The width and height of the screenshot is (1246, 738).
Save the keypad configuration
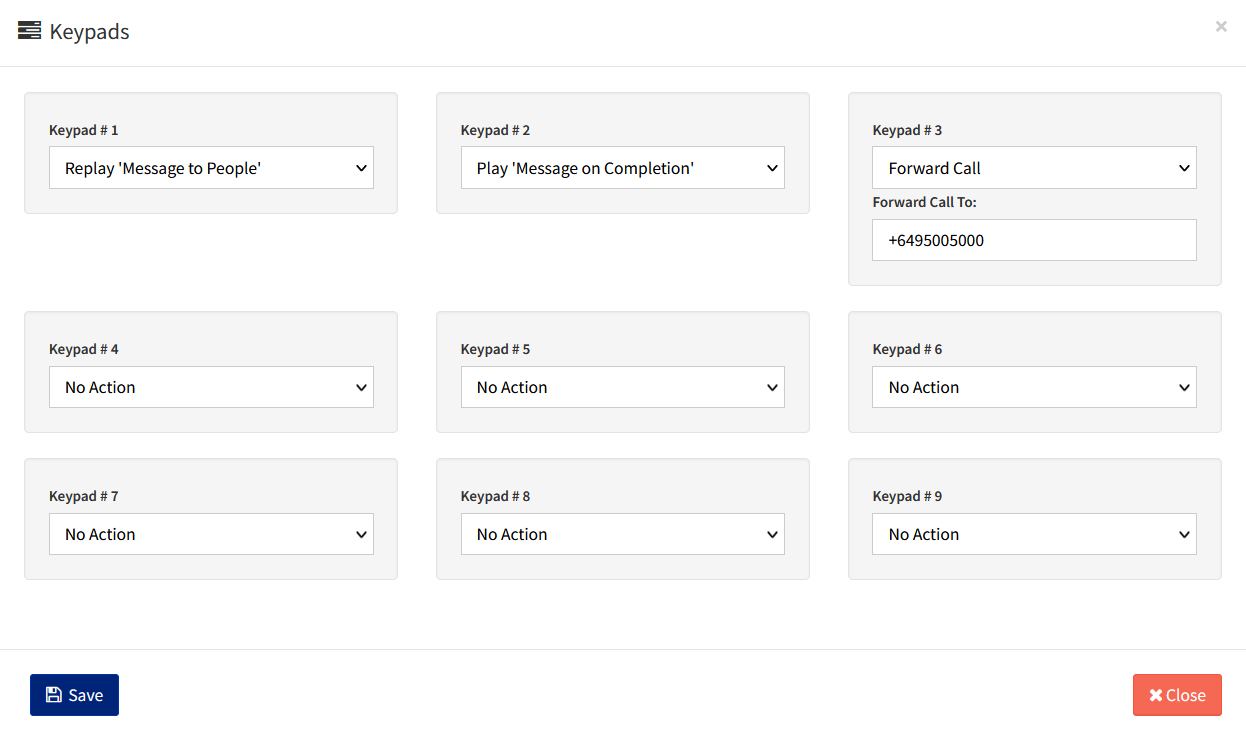click(x=74, y=694)
